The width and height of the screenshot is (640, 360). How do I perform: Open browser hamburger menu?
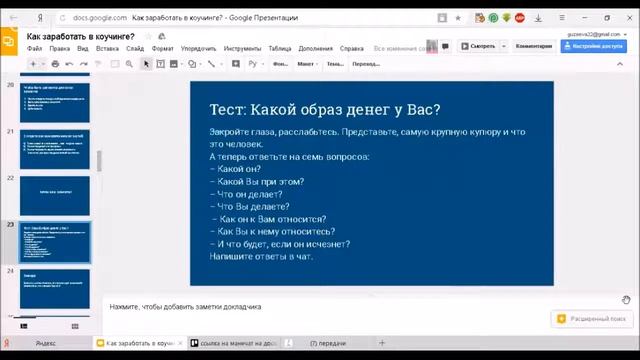(x=562, y=18)
